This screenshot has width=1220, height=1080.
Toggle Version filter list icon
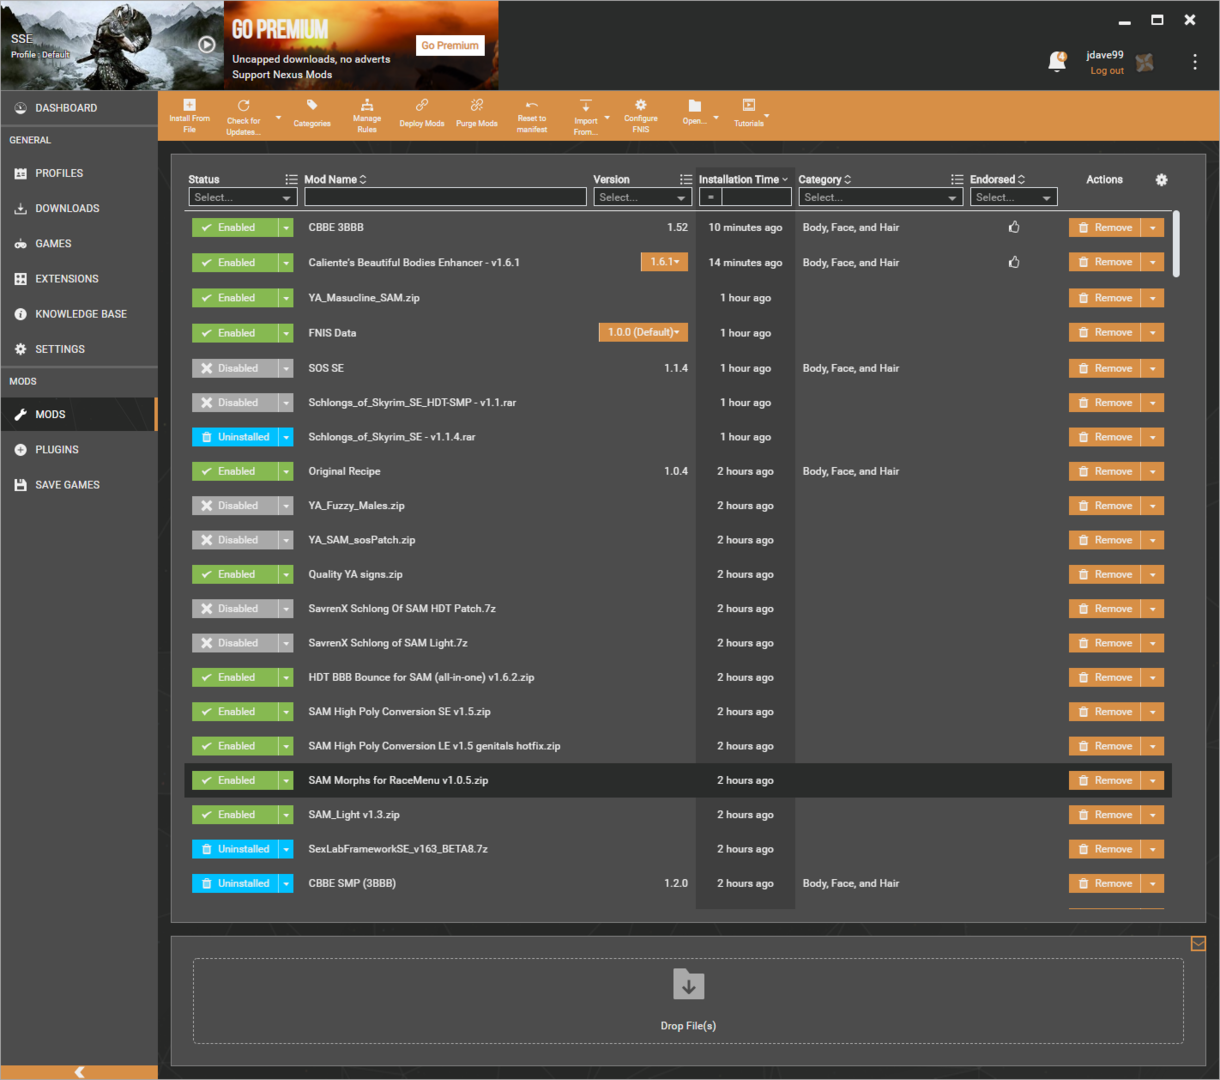(x=685, y=180)
